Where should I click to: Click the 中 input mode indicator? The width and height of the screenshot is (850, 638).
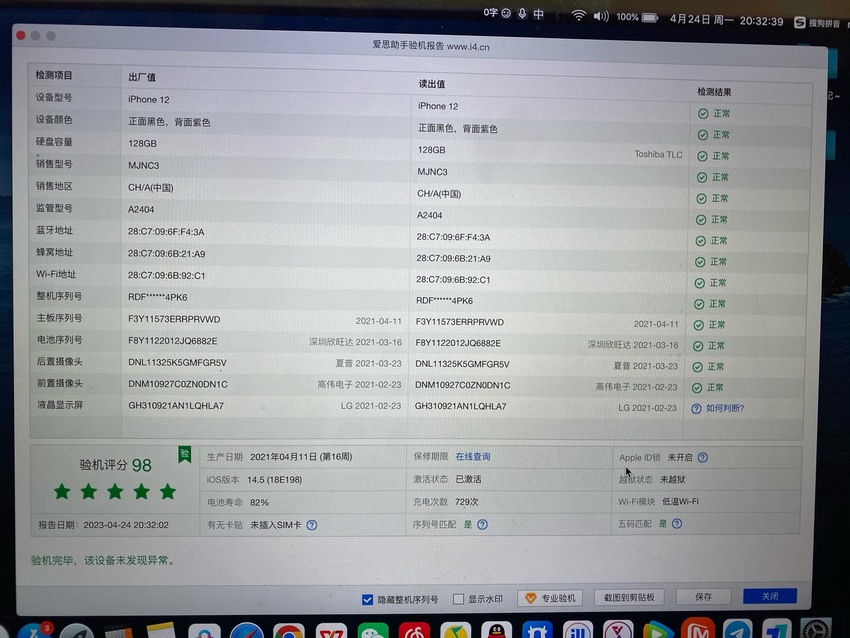click(x=538, y=14)
